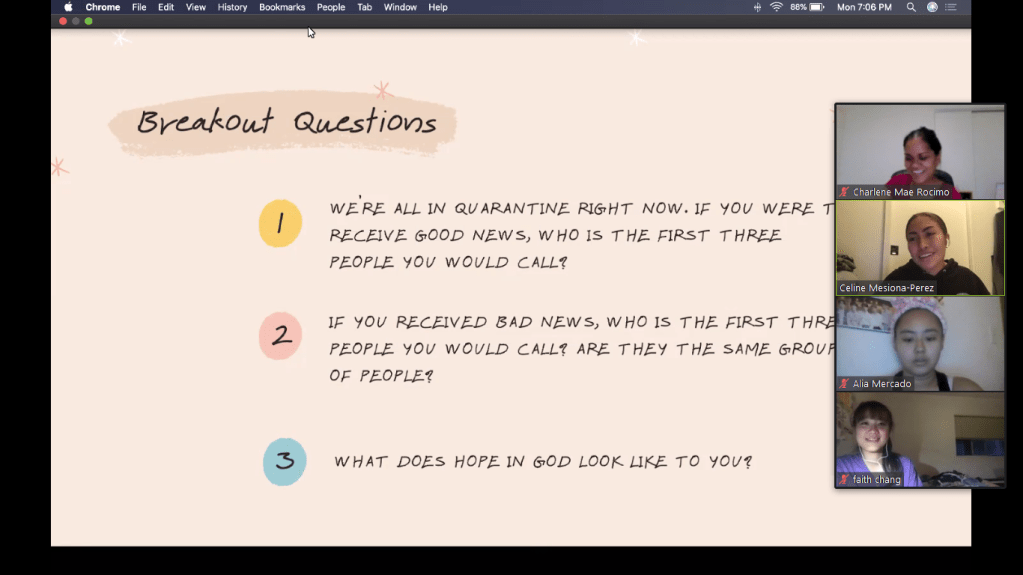Open the Notification Center list icon
The height and width of the screenshot is (575, 1023).
coord(951,7)
